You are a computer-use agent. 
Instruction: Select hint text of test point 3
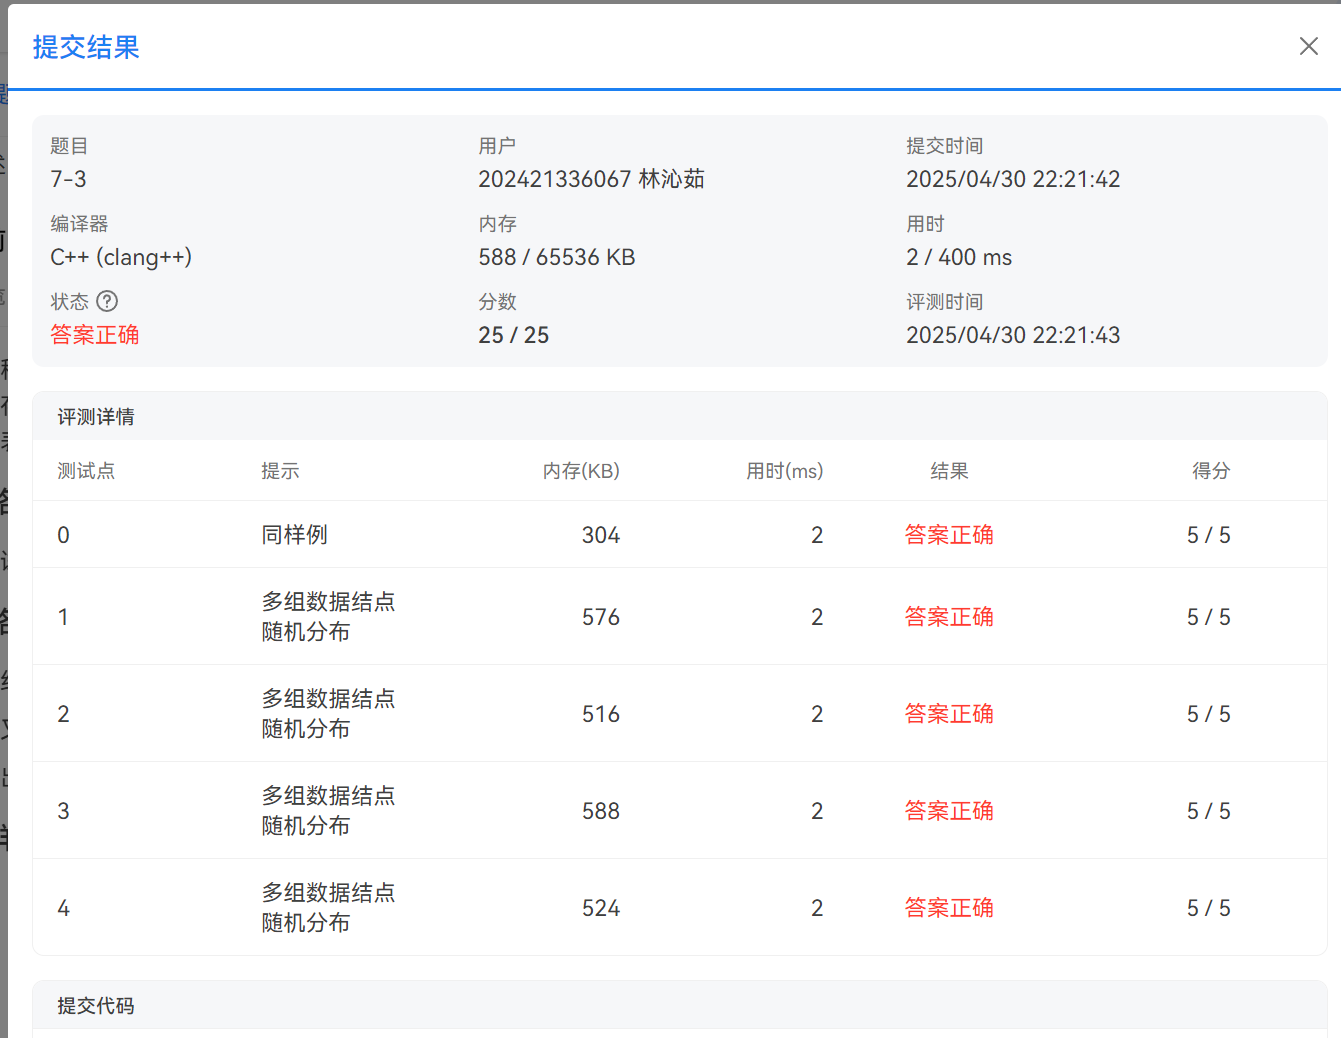coord(328,810)
